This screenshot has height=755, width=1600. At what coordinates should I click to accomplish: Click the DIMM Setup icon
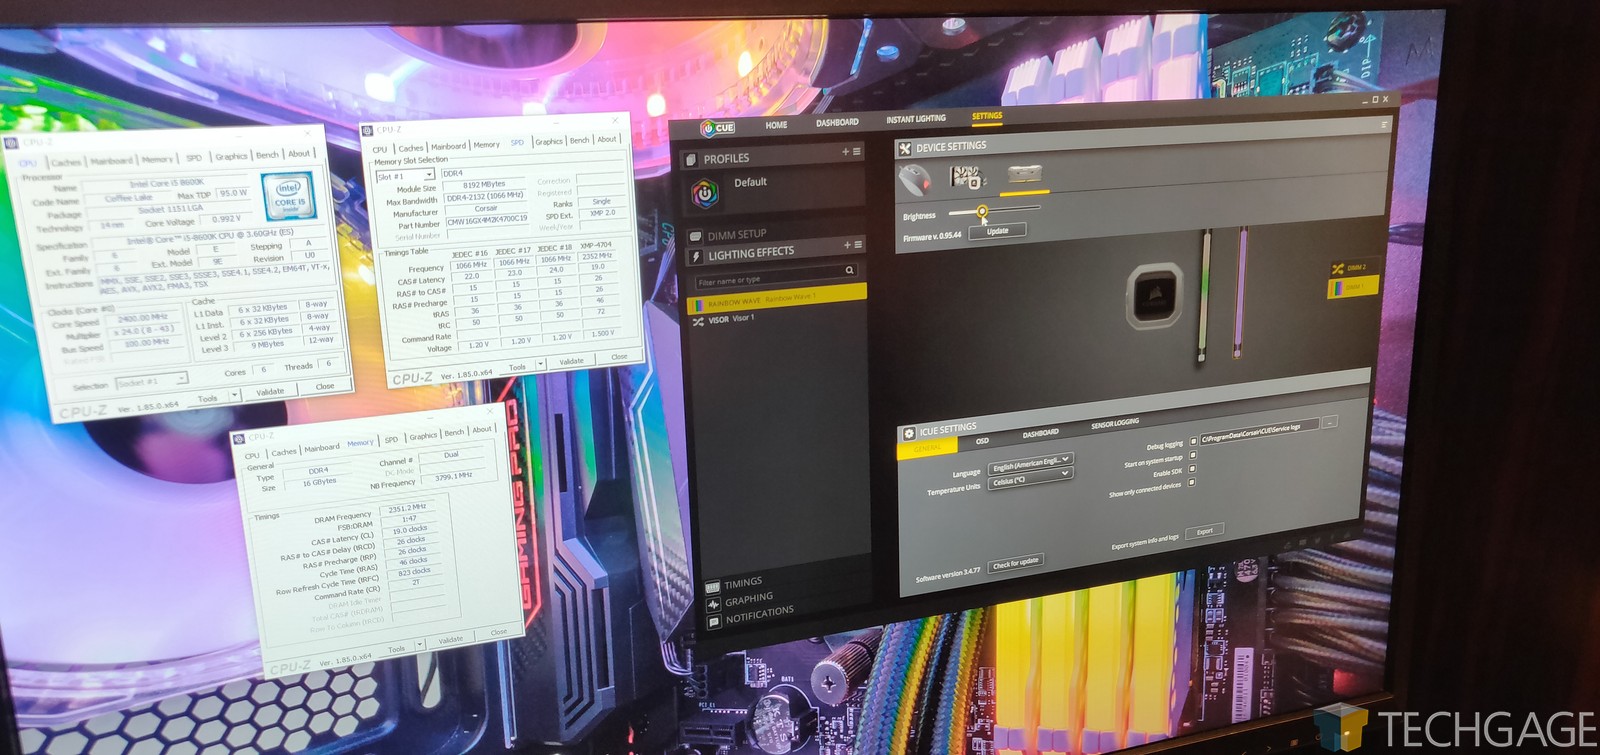[x=695, y=236]
